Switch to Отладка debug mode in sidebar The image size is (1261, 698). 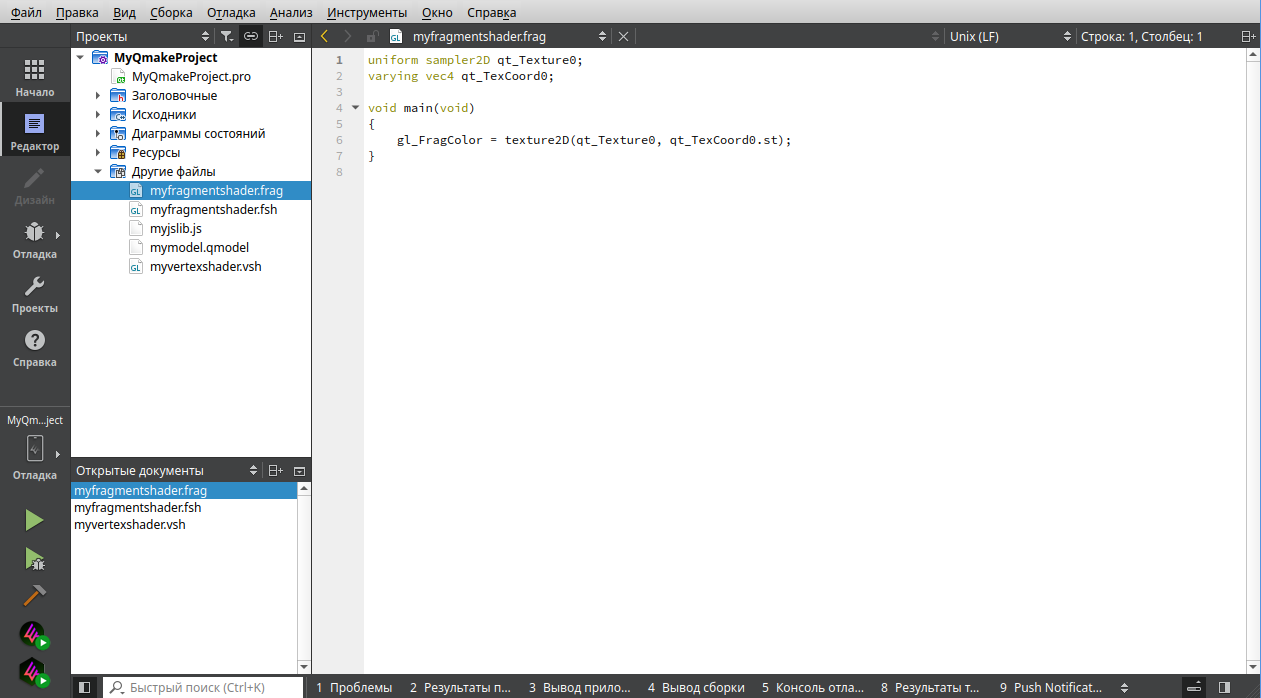tap(34, 240)
